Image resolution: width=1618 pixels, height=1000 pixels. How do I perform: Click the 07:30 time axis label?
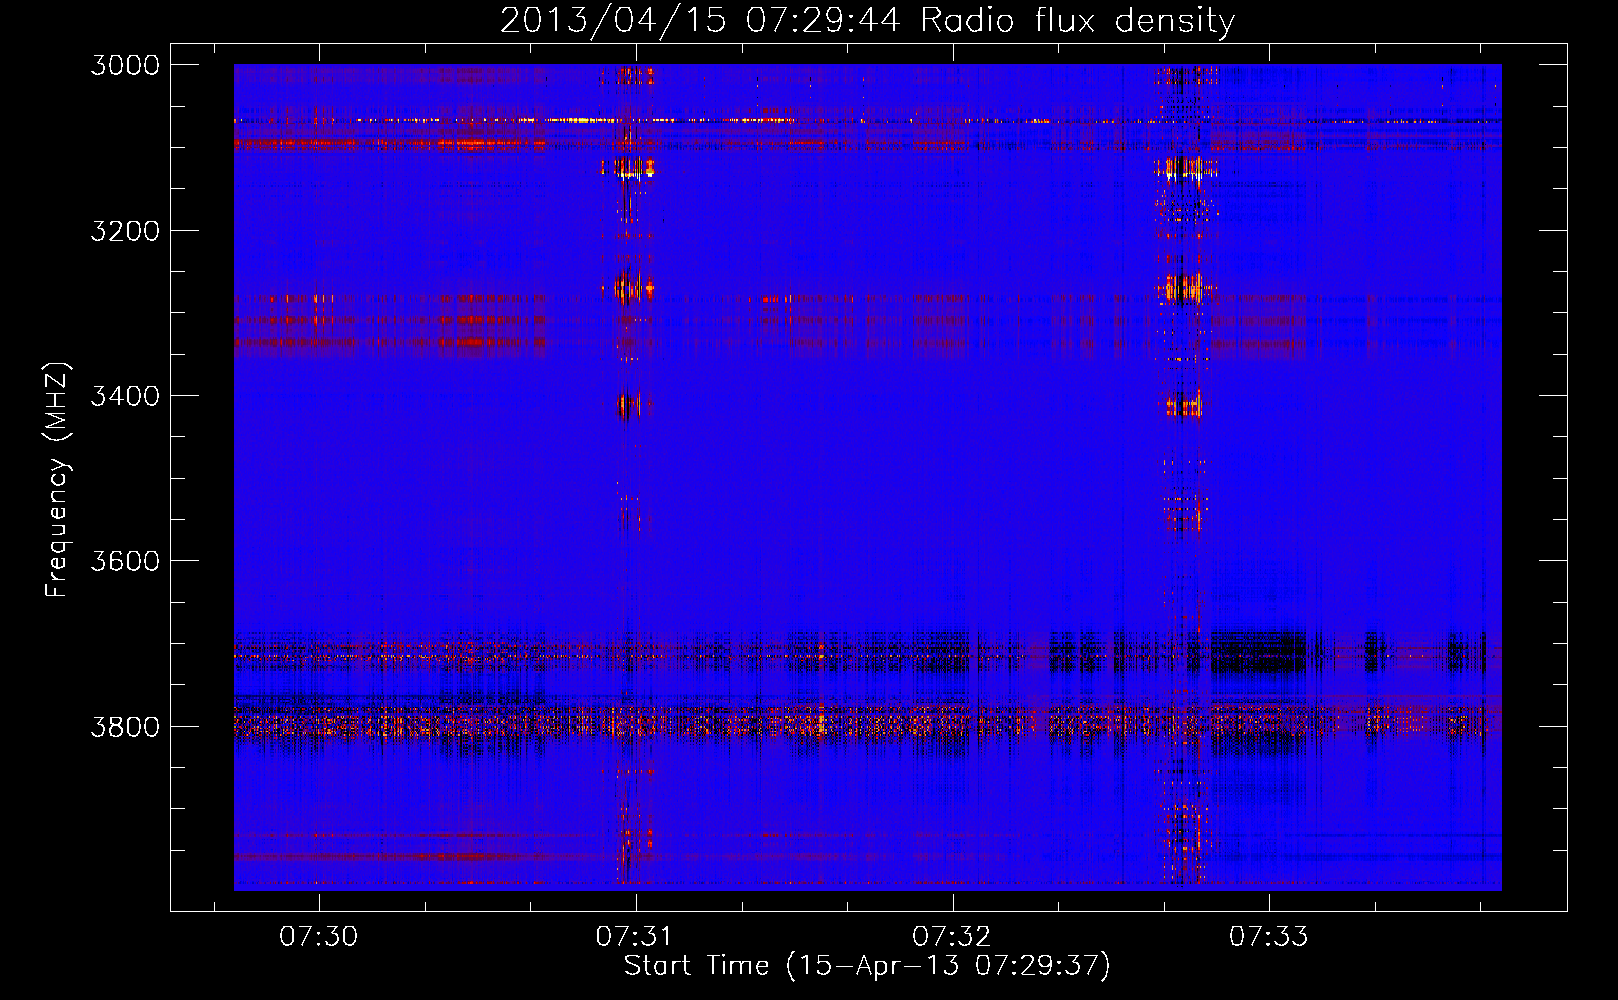point(318,937)
